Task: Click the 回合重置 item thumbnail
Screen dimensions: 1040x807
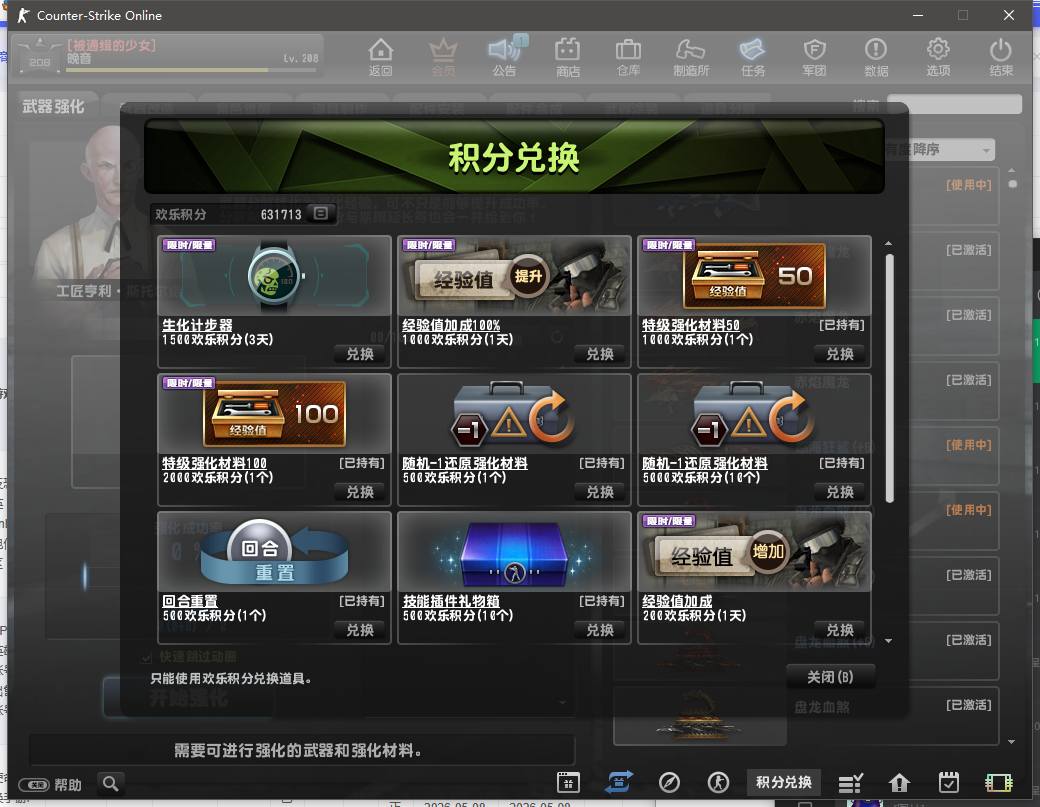Action: pyautogui.click(x=275, y=552)
